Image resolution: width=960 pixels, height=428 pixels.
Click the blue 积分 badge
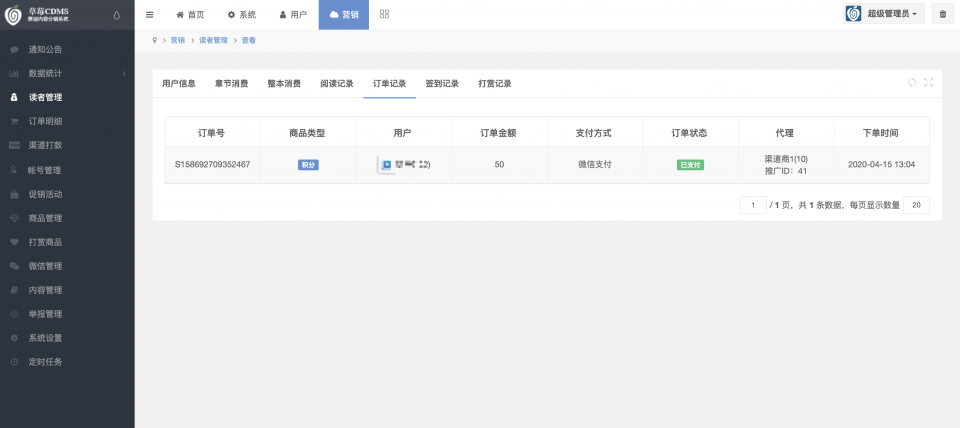pyautogui.click(x=308, y=165)
